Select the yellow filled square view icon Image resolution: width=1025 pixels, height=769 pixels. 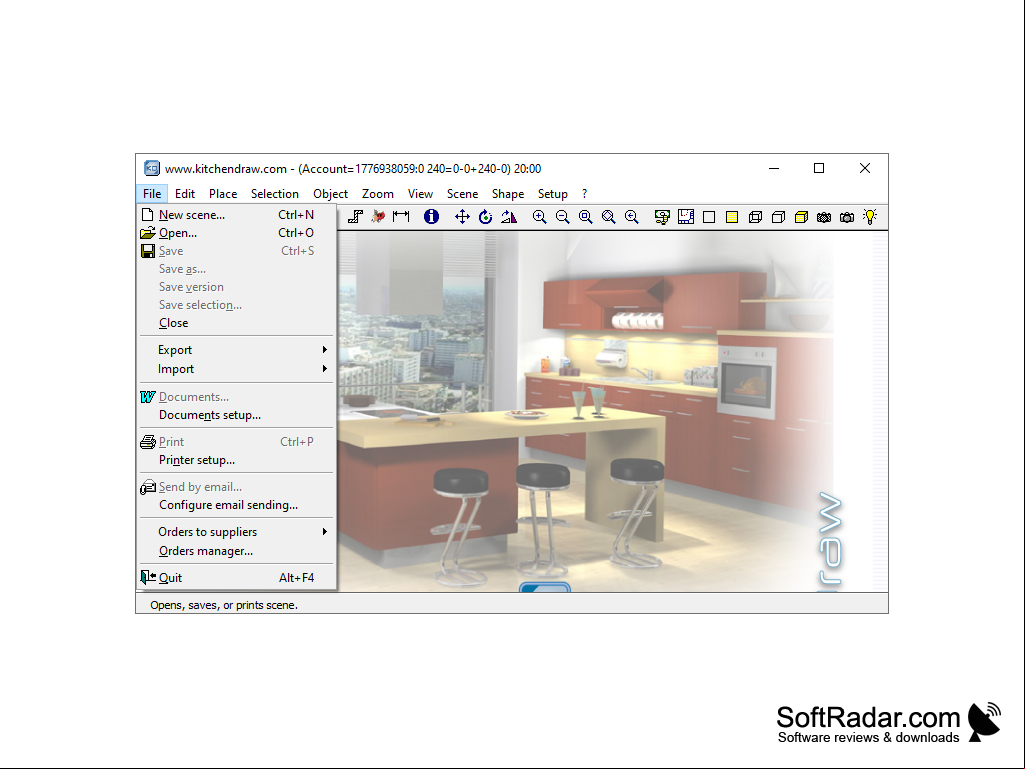point(732,217)
